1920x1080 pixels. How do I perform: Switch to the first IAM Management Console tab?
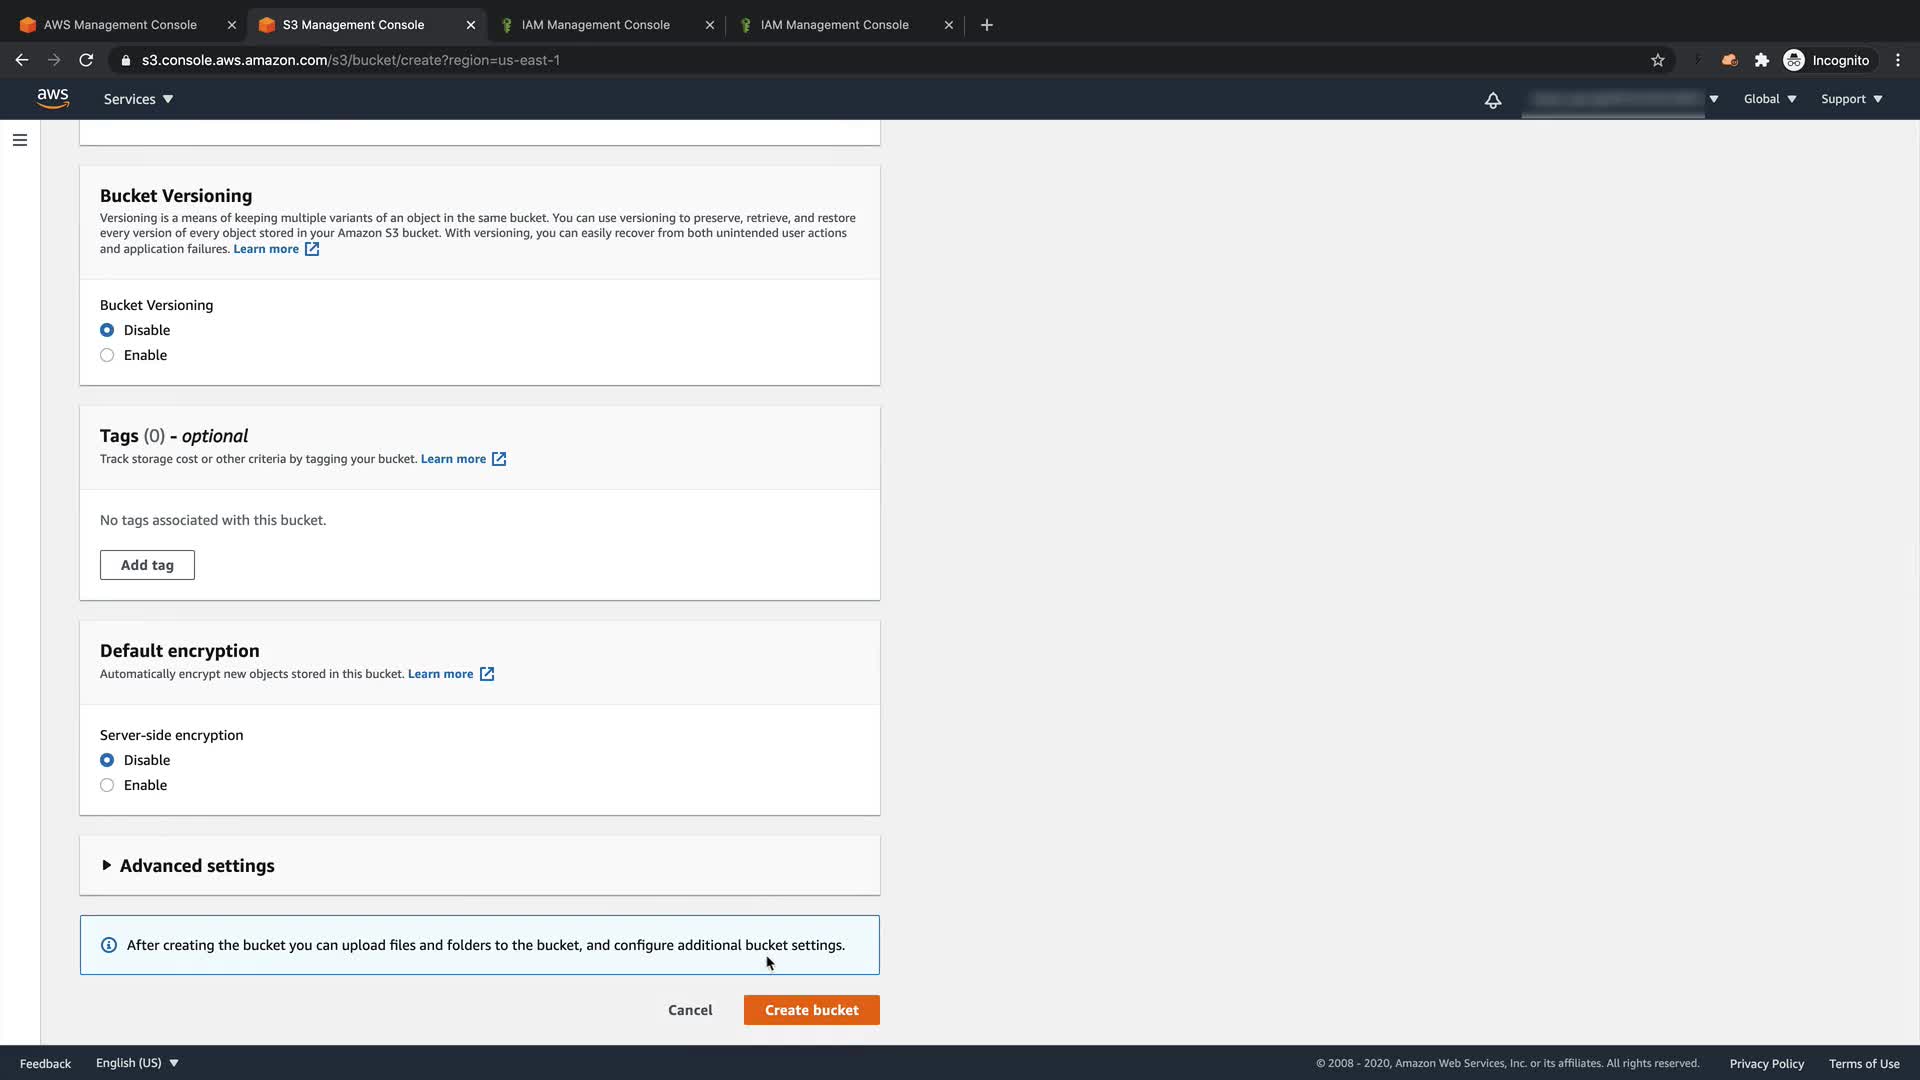point(595,25)
